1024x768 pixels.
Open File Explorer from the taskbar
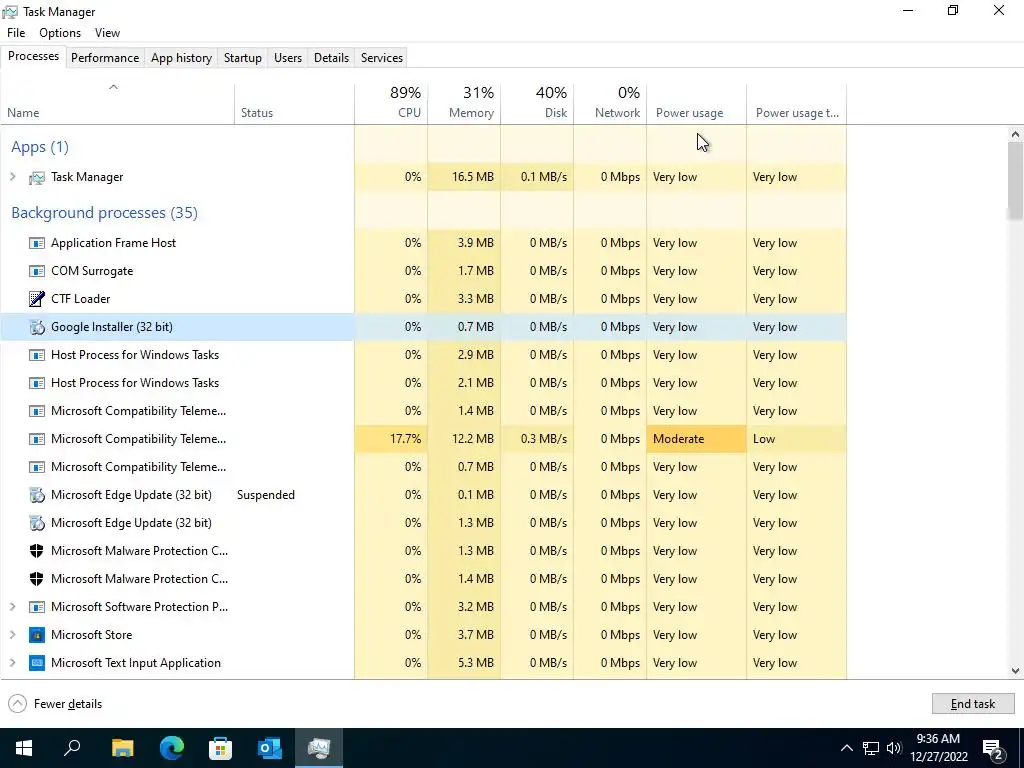(122, 748)
